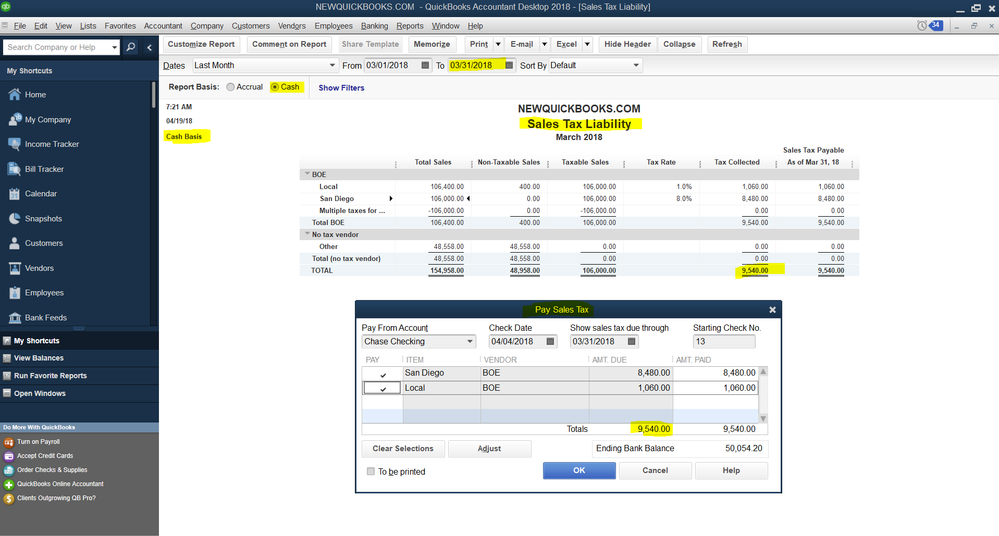
Task: Open the Calendar shortcut
Action: 41,193
